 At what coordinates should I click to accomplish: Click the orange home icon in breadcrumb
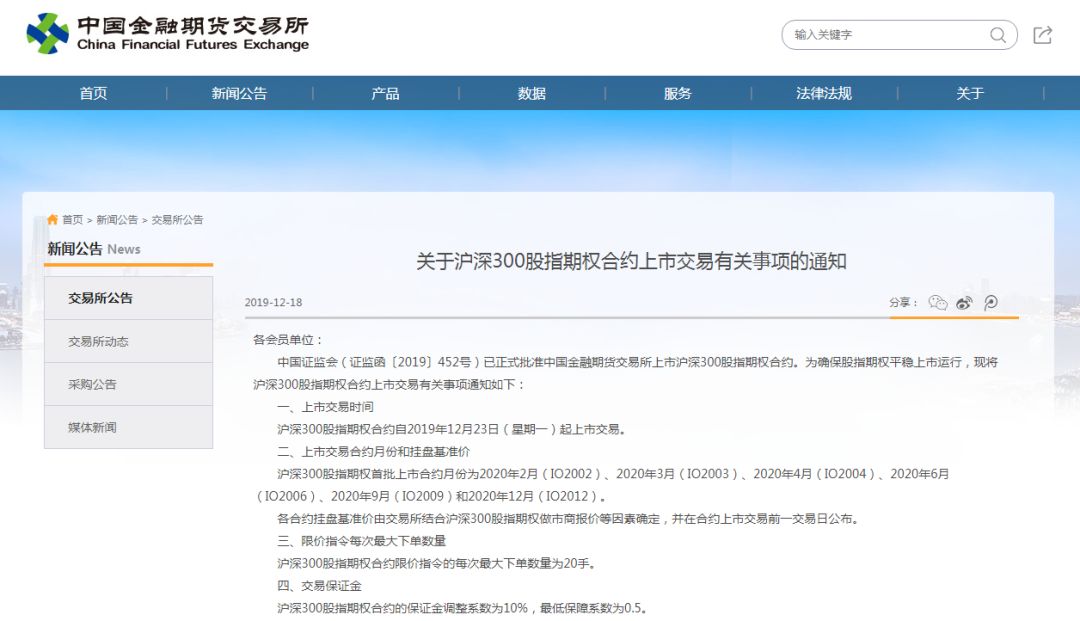[52, 220]
